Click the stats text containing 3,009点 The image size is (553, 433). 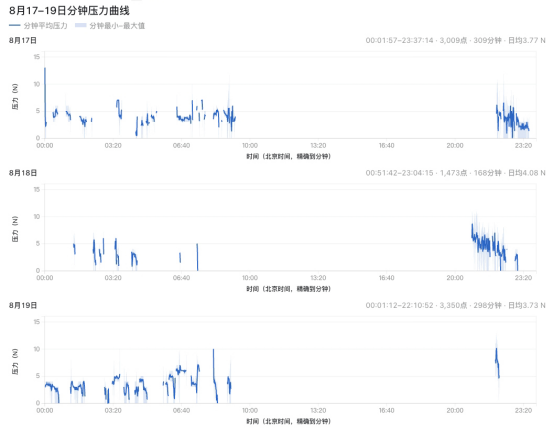(x=455, y=40)
